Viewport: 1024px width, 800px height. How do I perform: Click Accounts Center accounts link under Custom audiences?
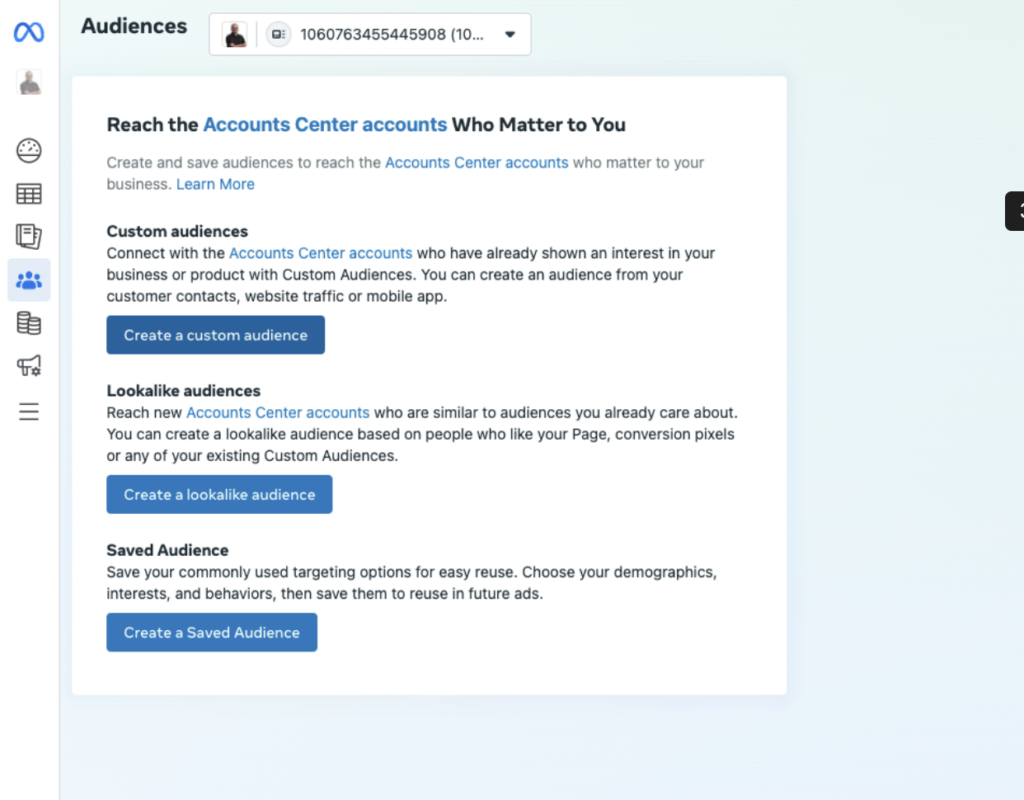321,253
